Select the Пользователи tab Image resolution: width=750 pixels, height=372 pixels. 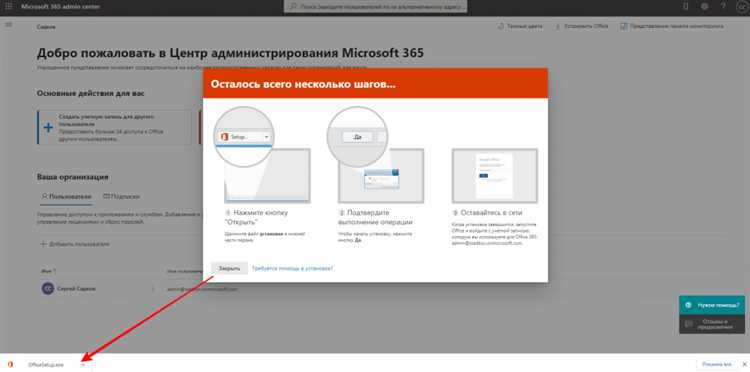pos(66,197)
